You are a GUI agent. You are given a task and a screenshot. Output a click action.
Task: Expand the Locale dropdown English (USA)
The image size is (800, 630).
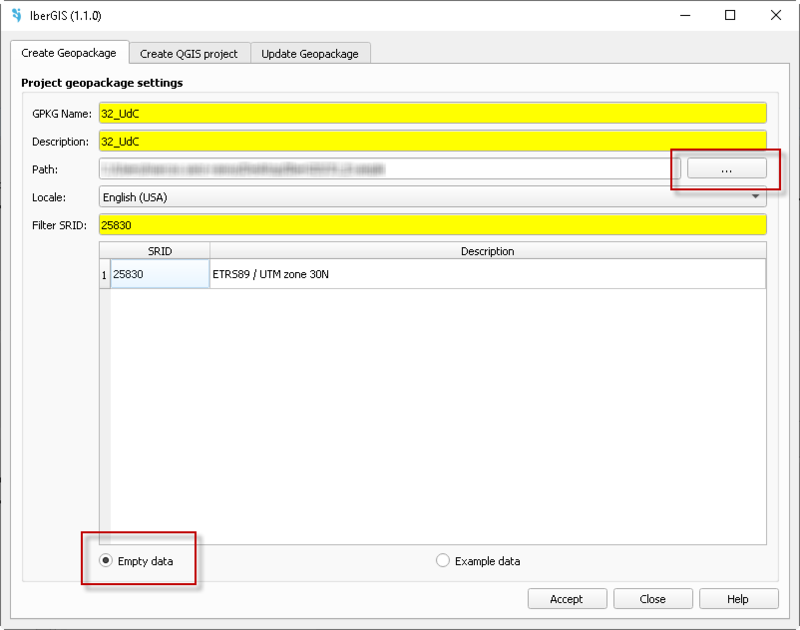pyautogui.click(x=432, y=197)
